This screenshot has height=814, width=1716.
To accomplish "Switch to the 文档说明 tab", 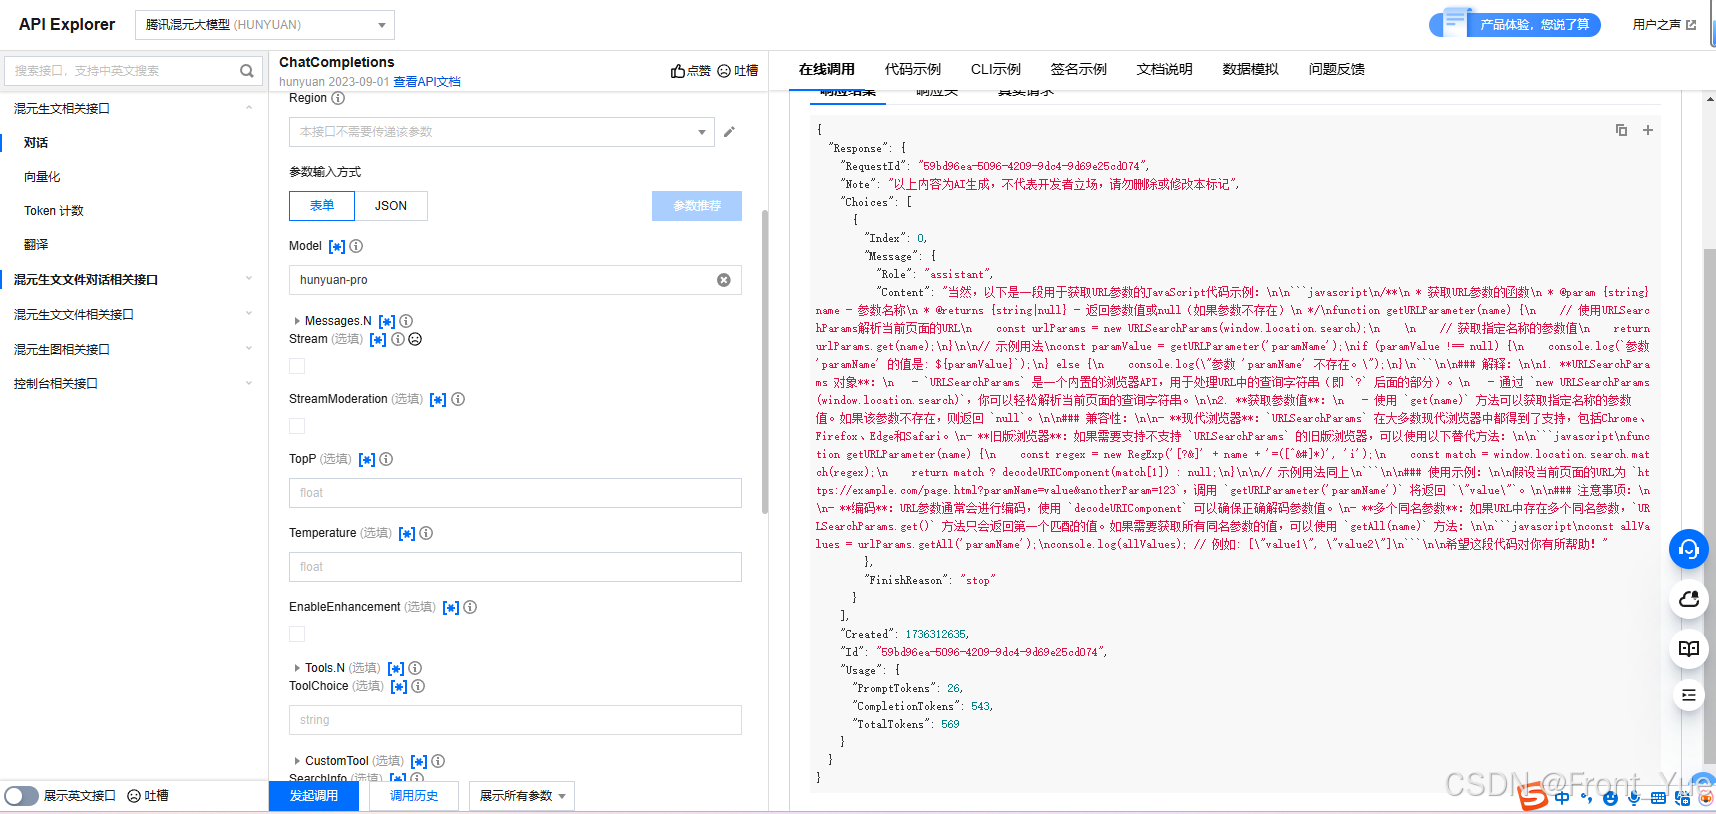I will 1165,69.
